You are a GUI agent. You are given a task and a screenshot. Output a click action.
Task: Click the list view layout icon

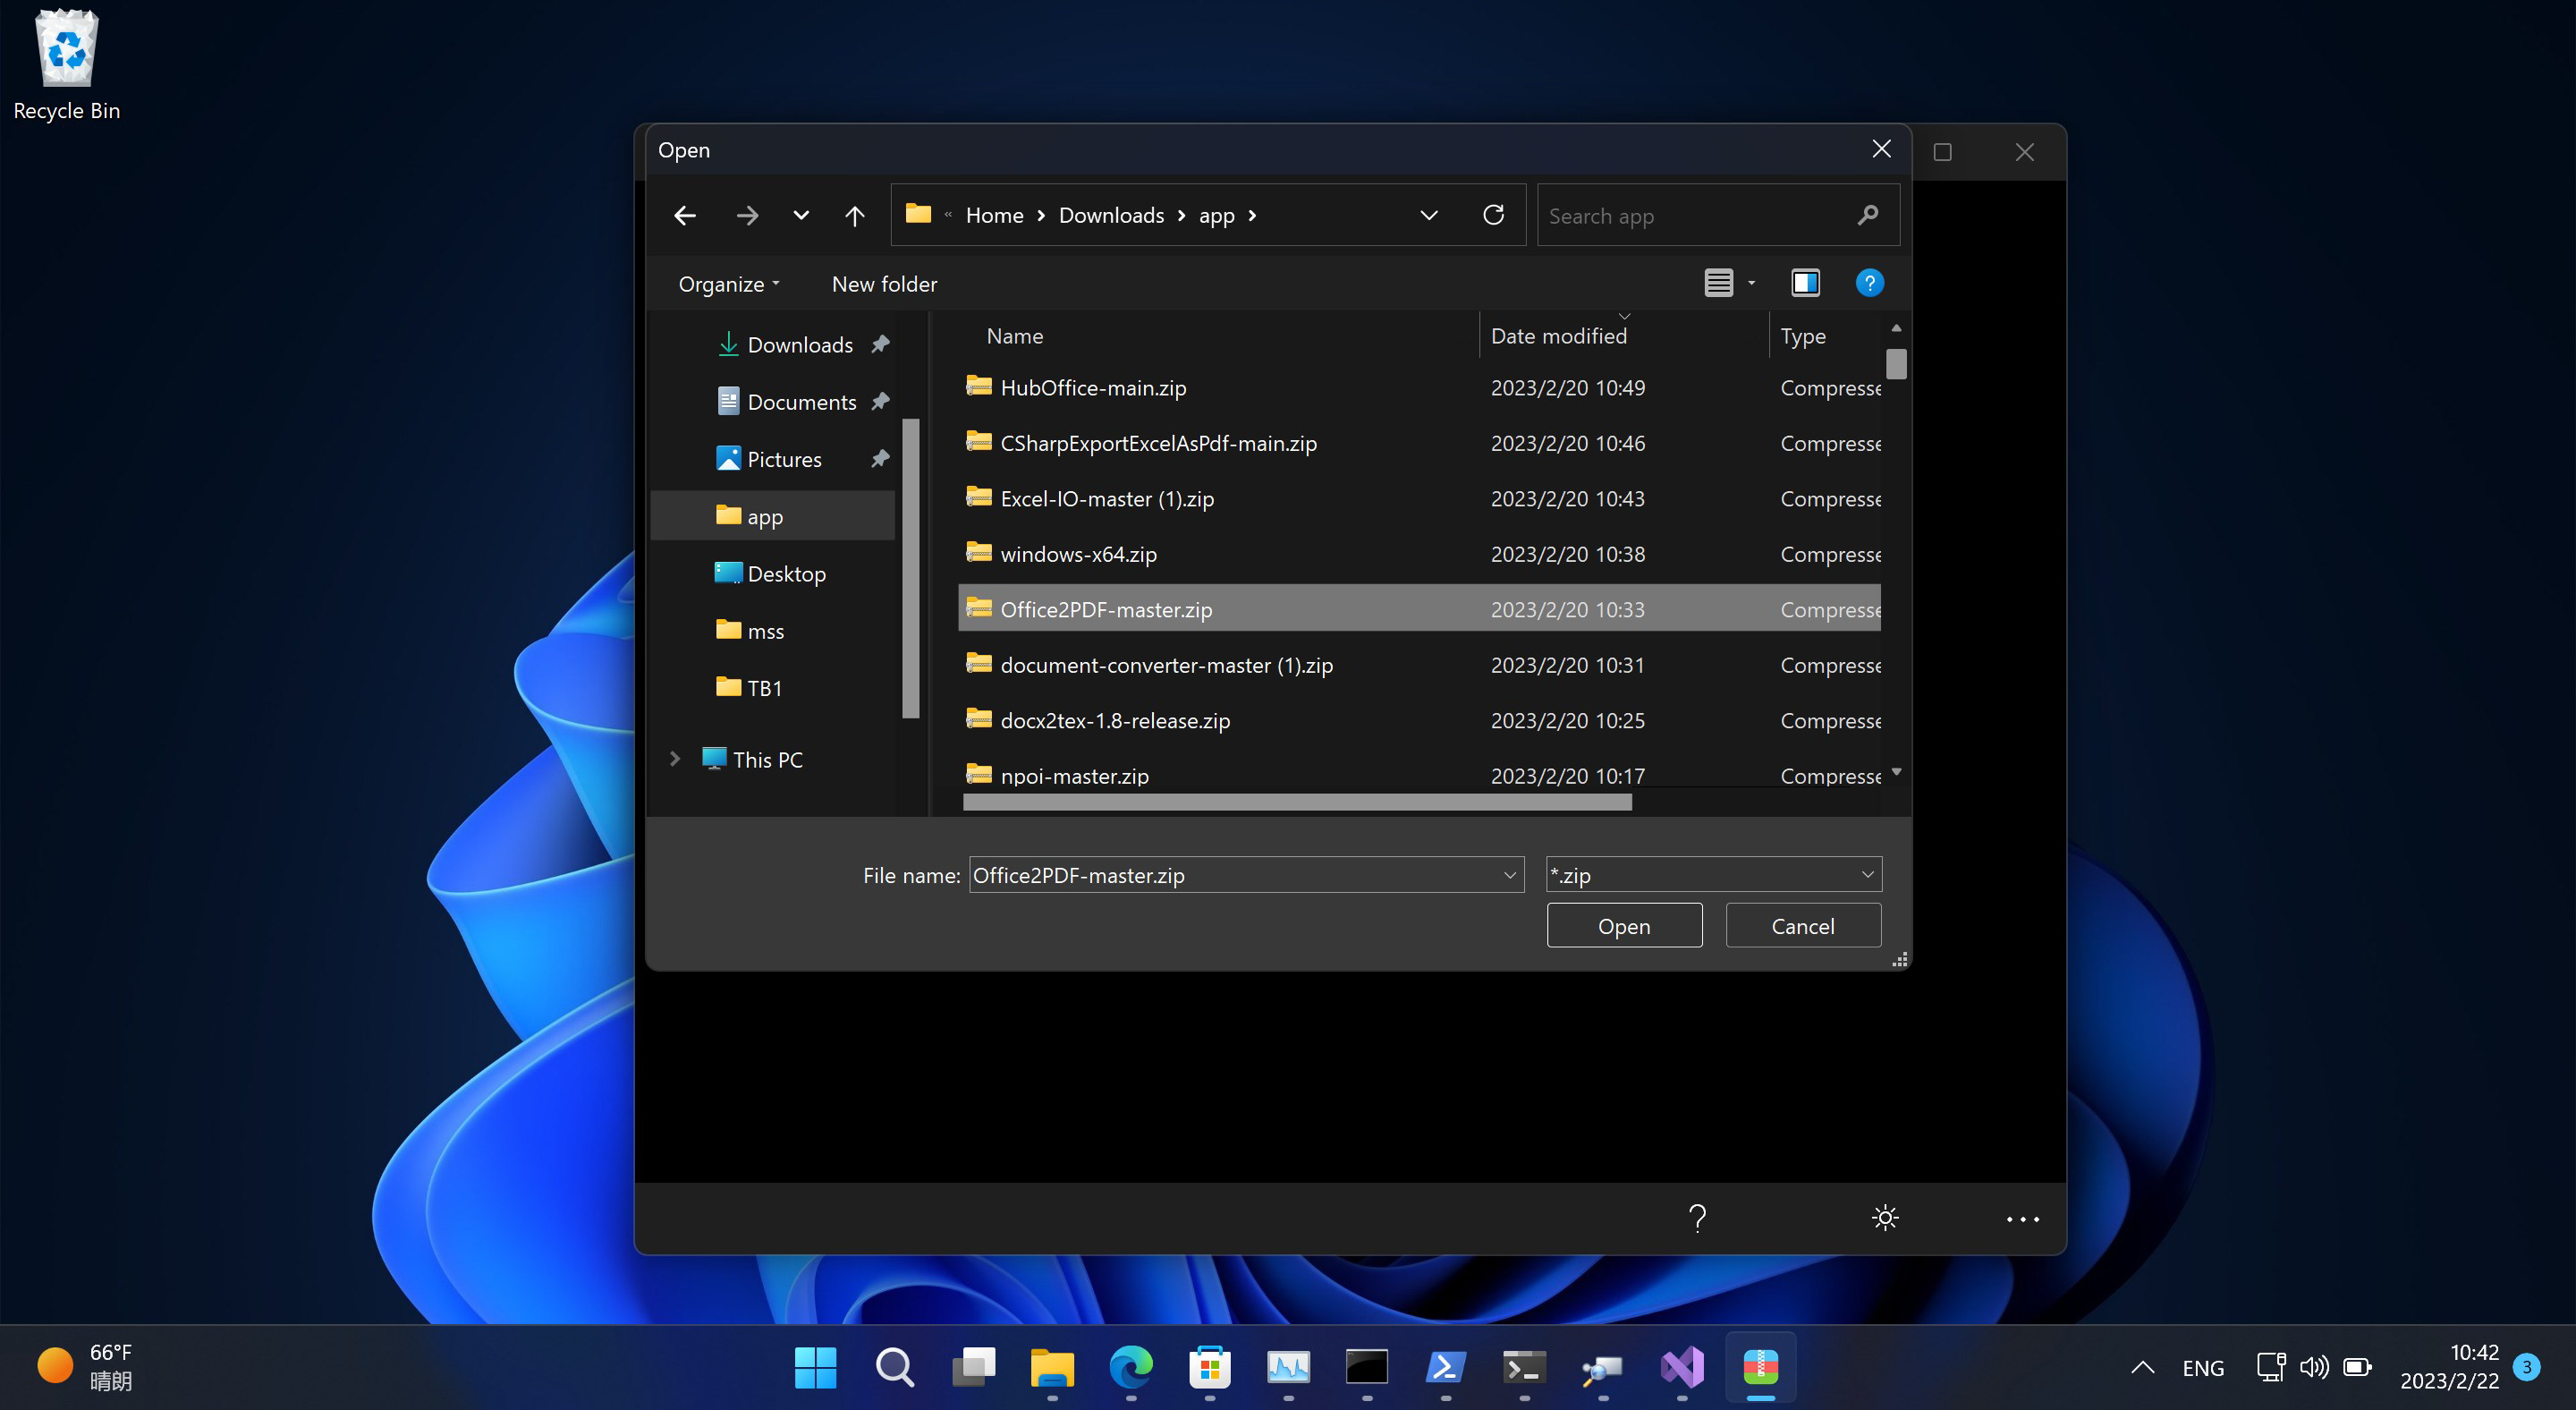coord(1717,283)
